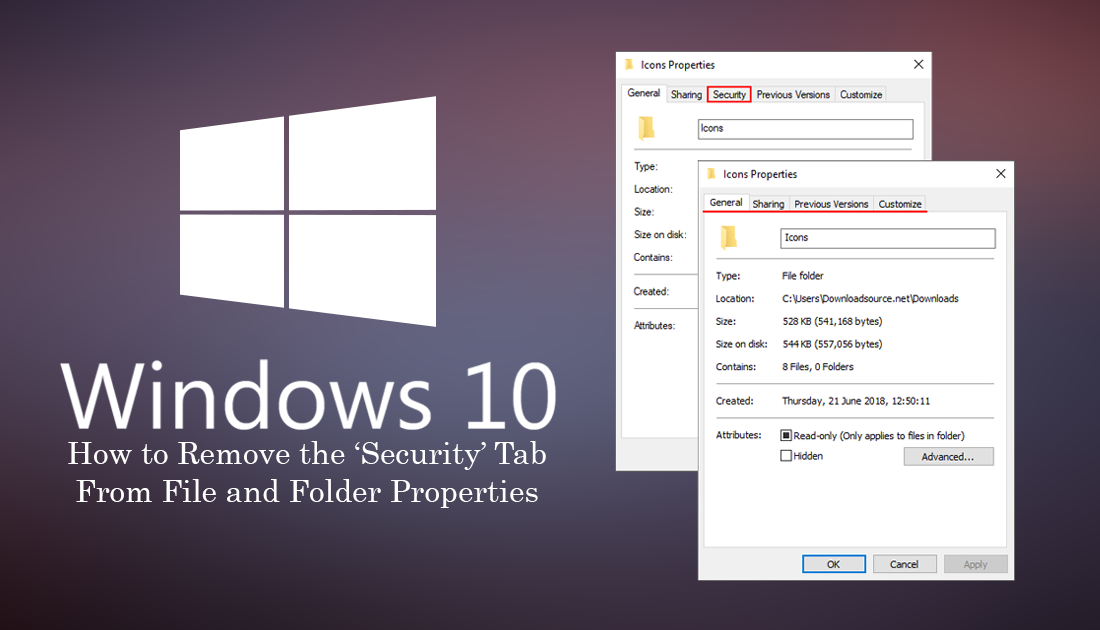Enable the Hidden attribute checkbox
The image size is (1100, 630).
pos(786,455)
